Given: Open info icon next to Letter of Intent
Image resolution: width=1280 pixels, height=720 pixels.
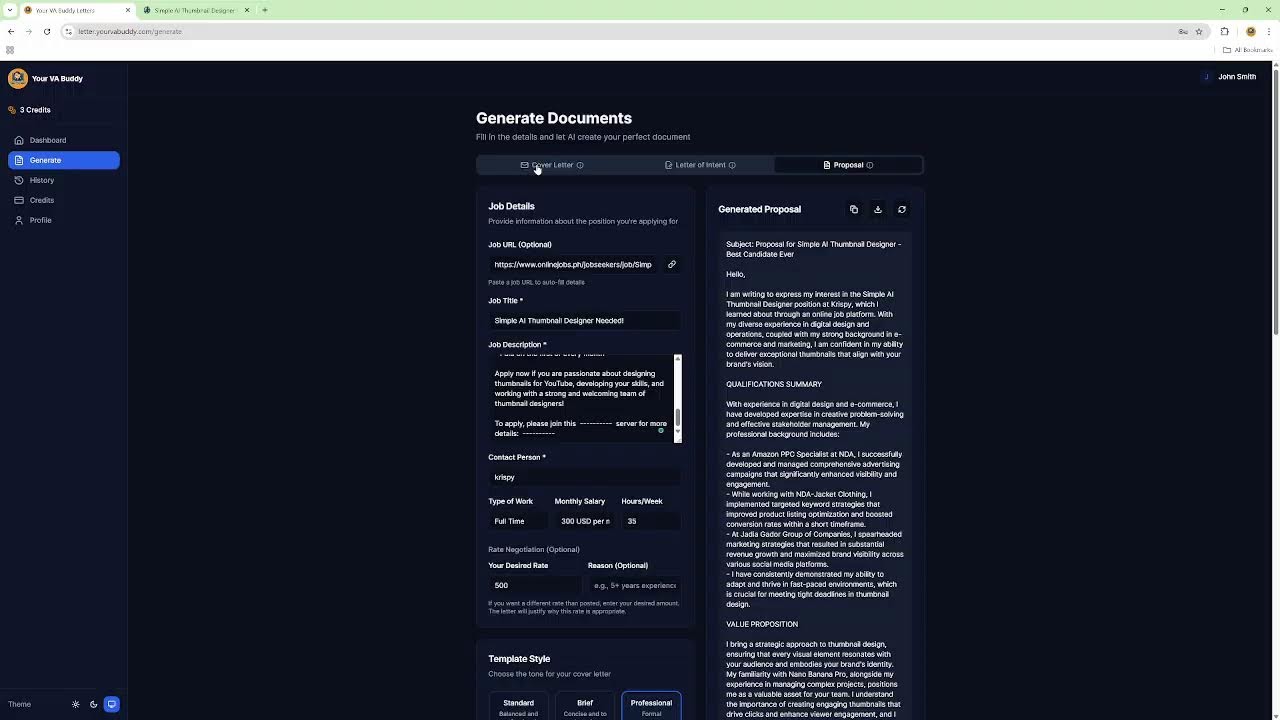Looking at the screenshot, I should pyautogui.click(x=732, y=165).
